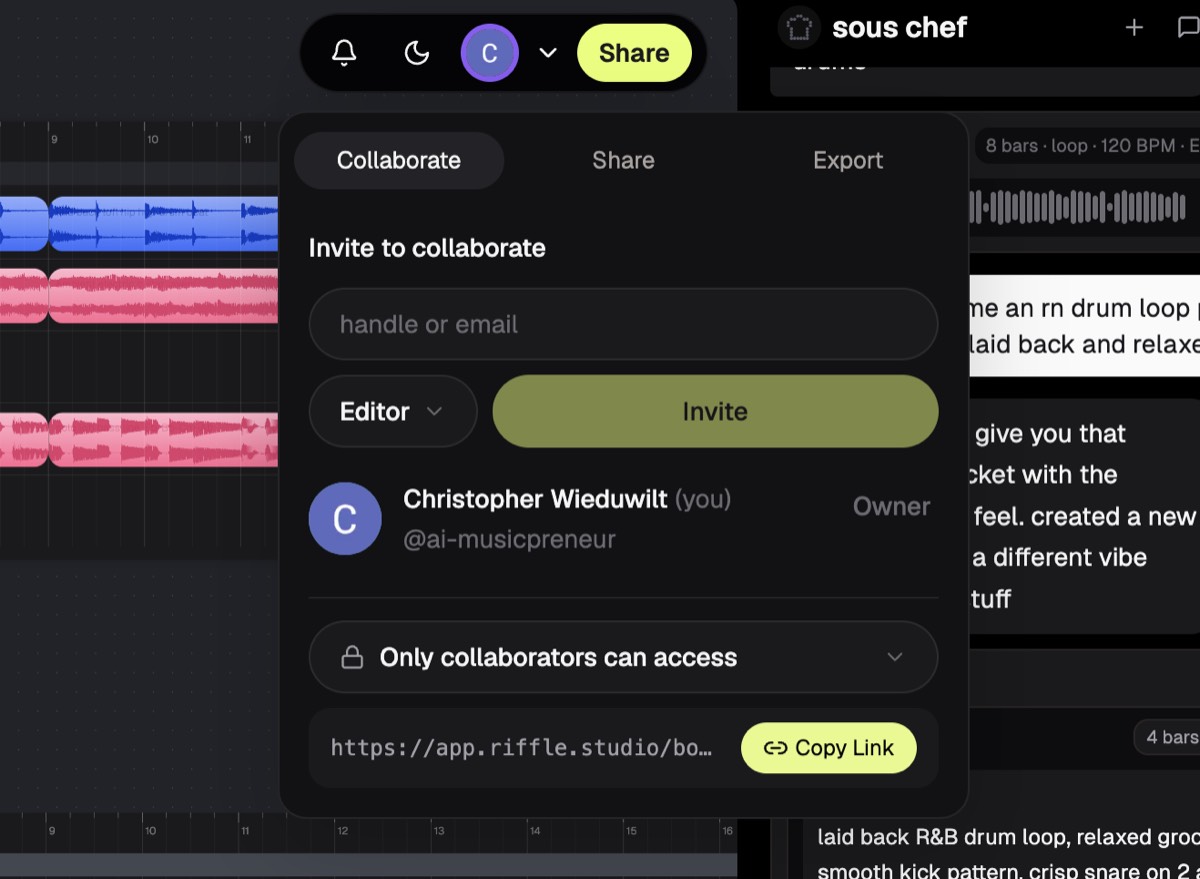
Task: Click the sous chef panel title
Action: pyautogui.click(x=899, y=28)
